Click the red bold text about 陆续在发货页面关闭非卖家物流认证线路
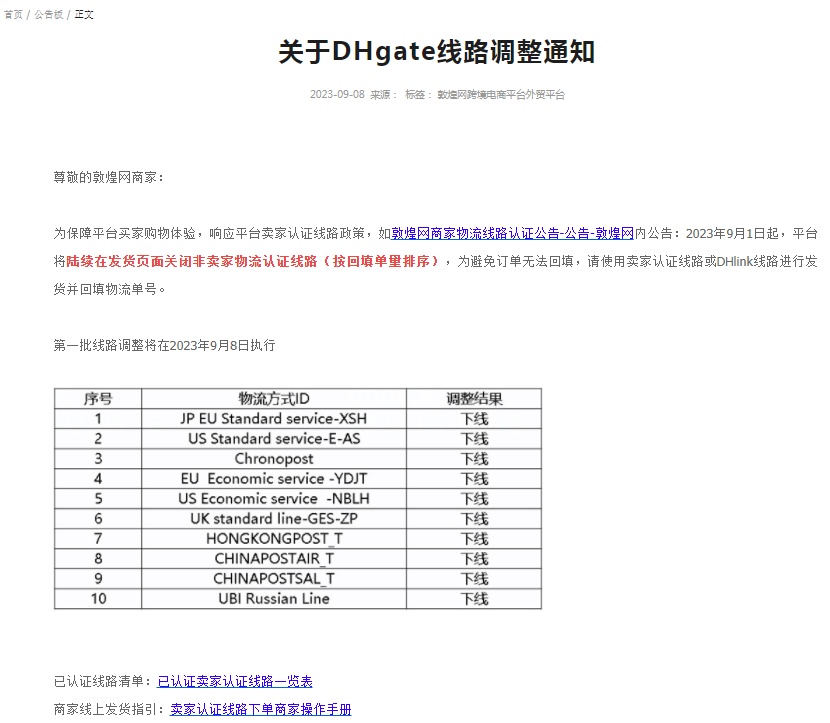Viewport: 830px width, 723px height. coord(252,261)
